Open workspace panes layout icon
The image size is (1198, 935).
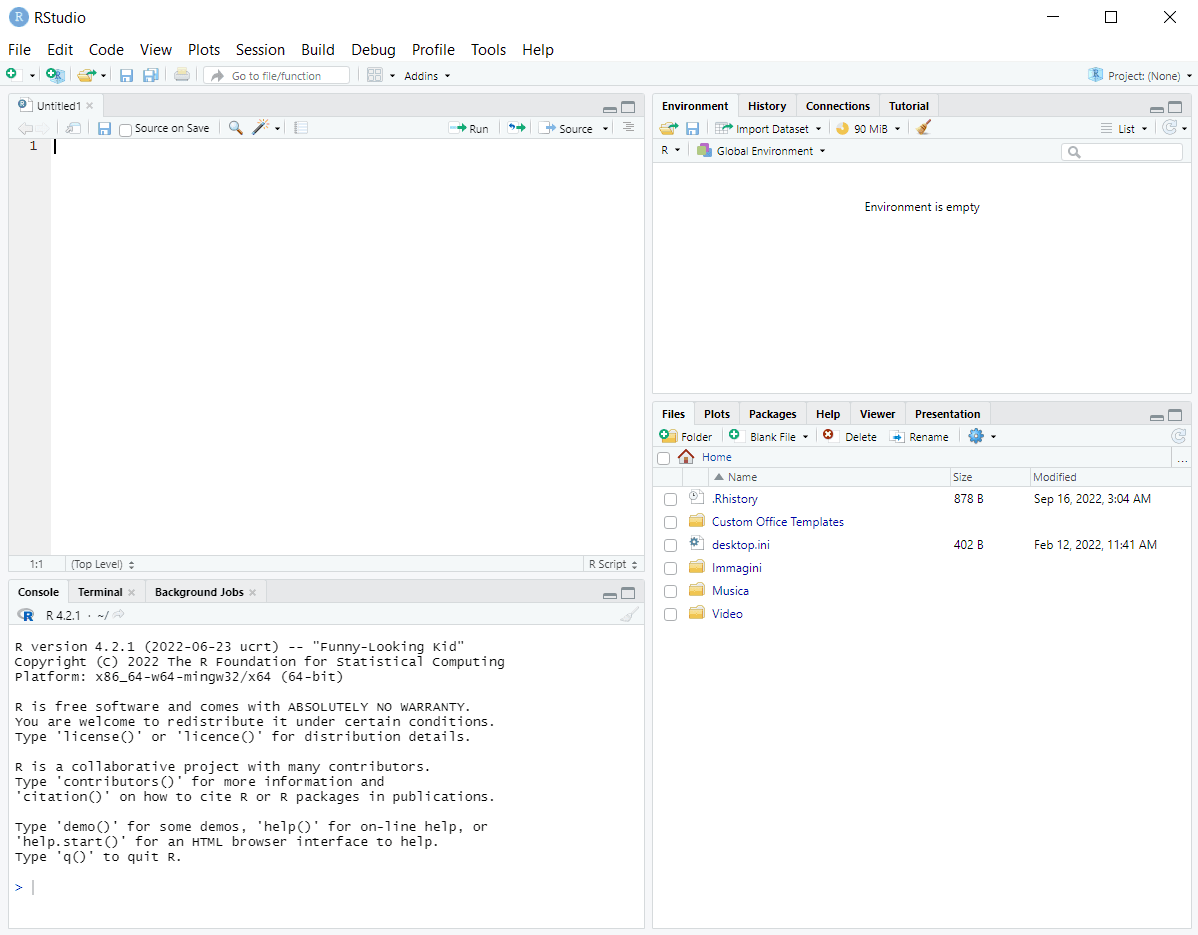click(374, 75)
